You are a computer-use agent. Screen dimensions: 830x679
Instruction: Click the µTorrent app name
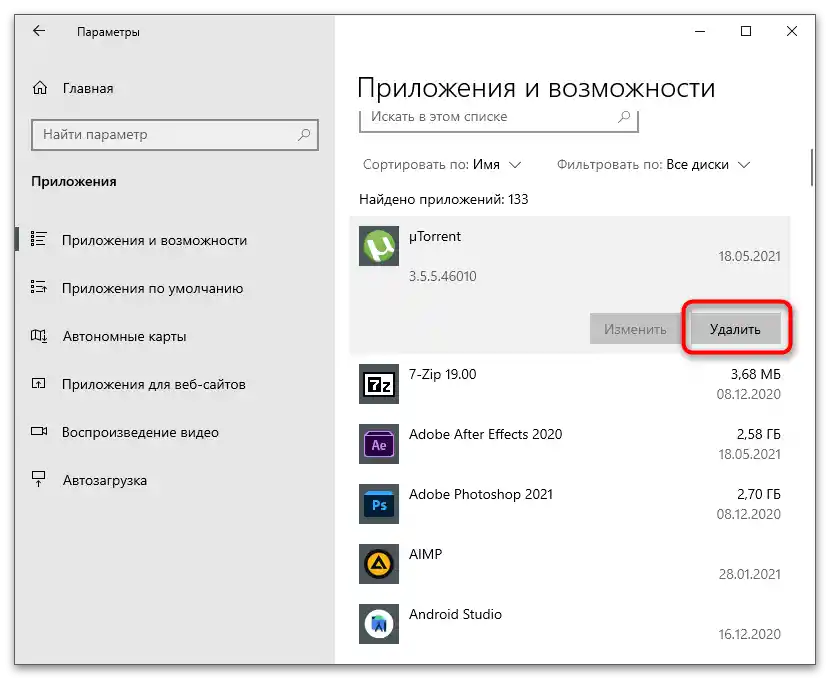point(435,237)
